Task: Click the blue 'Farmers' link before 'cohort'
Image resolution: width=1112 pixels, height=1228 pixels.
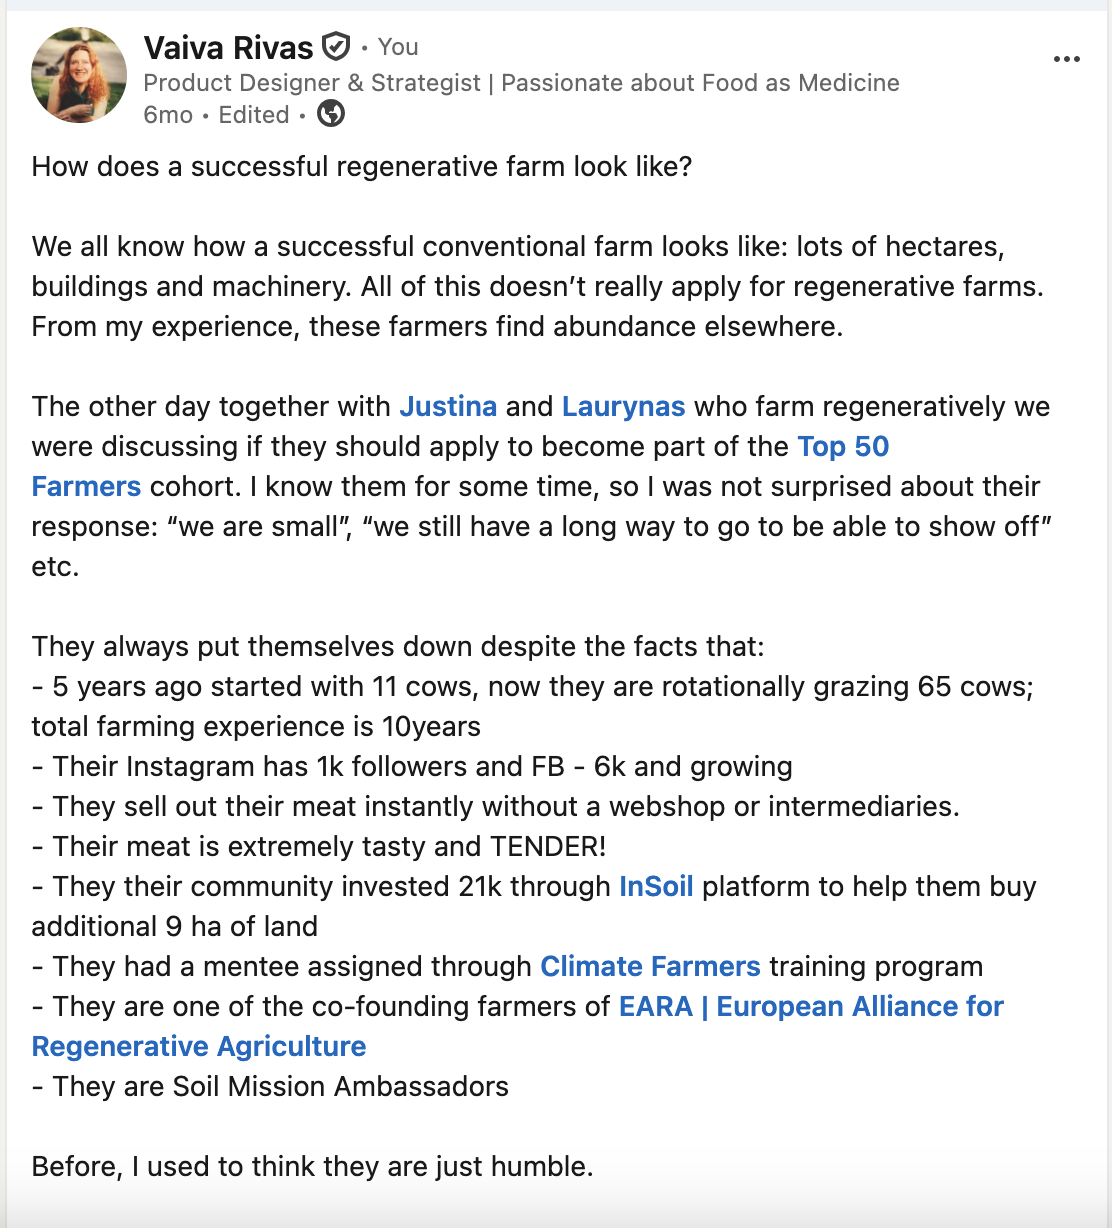Action: click(86, 486)
